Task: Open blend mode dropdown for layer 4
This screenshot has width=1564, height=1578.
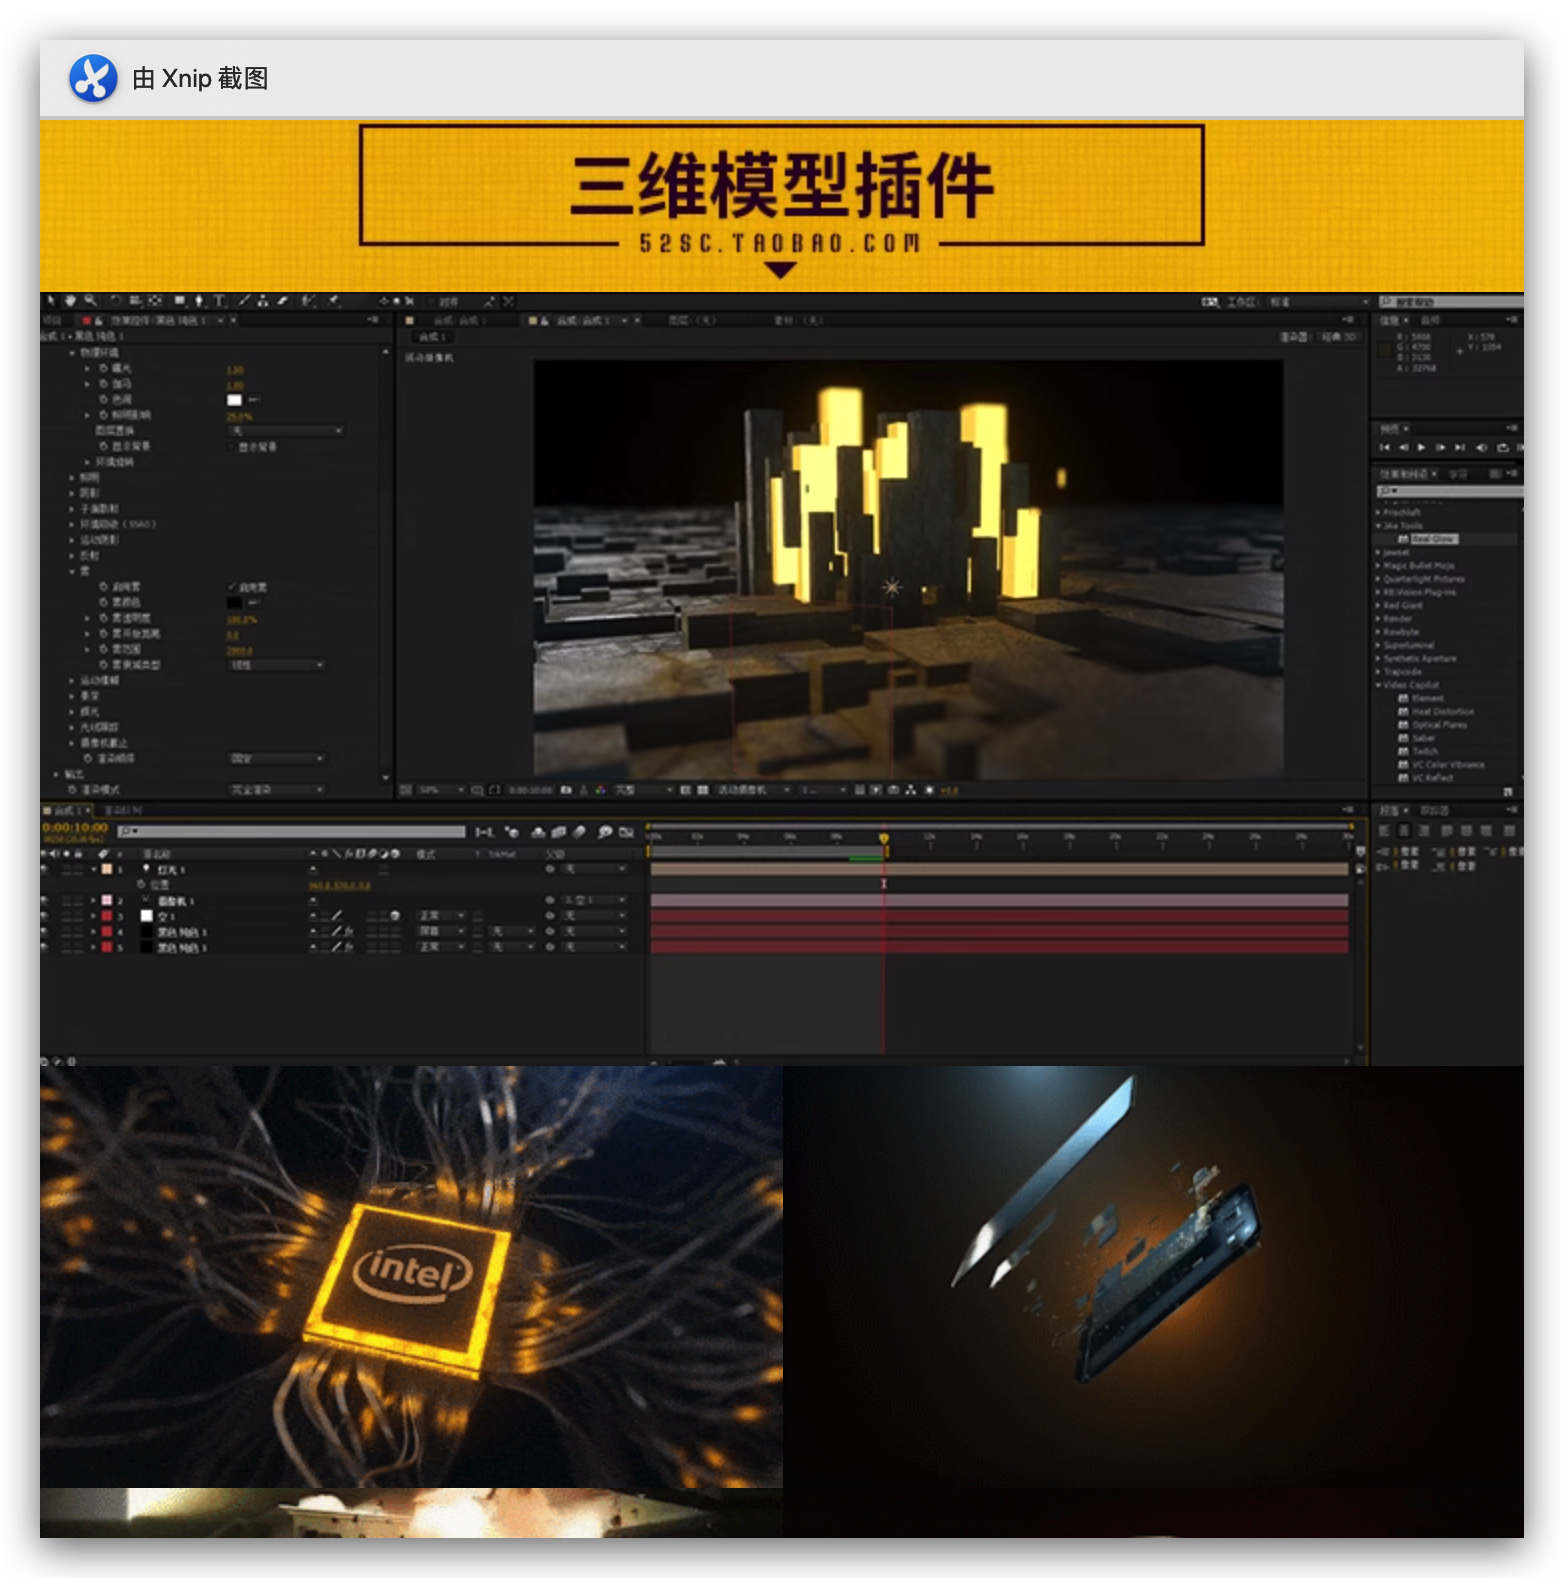Action: pos(441,931)
